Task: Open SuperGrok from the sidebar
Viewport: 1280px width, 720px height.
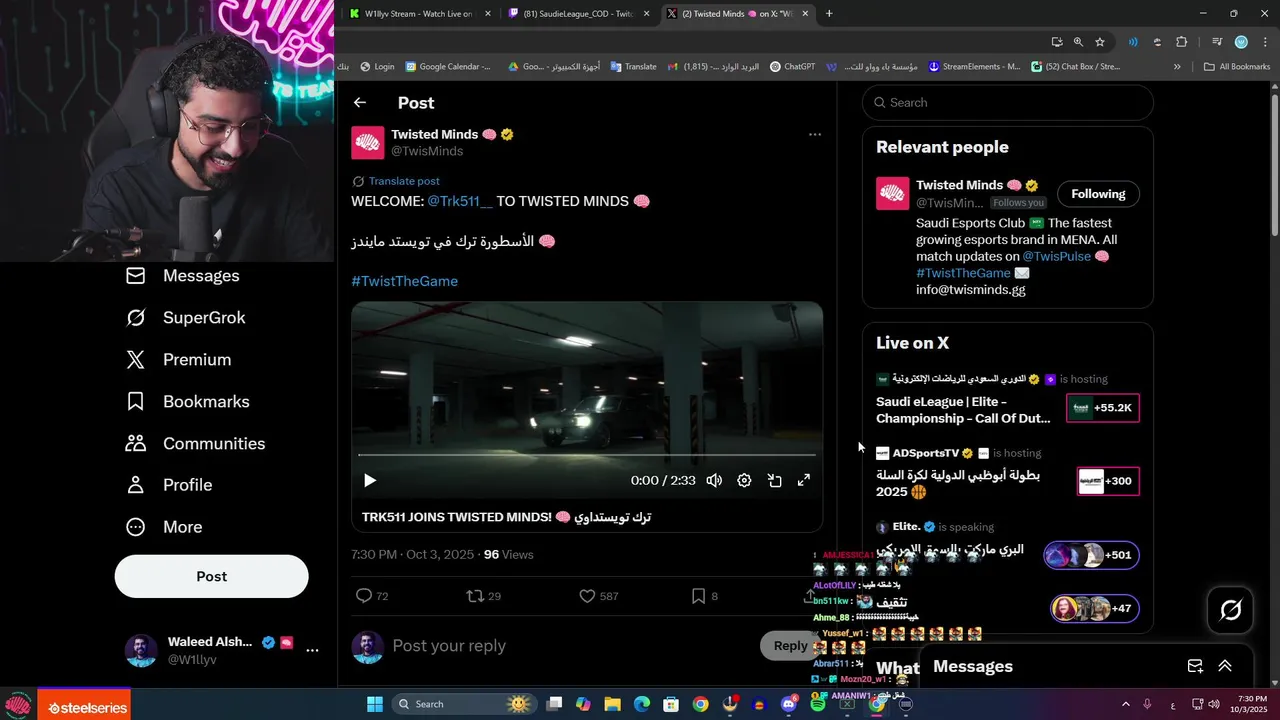Action: [186, 318]
